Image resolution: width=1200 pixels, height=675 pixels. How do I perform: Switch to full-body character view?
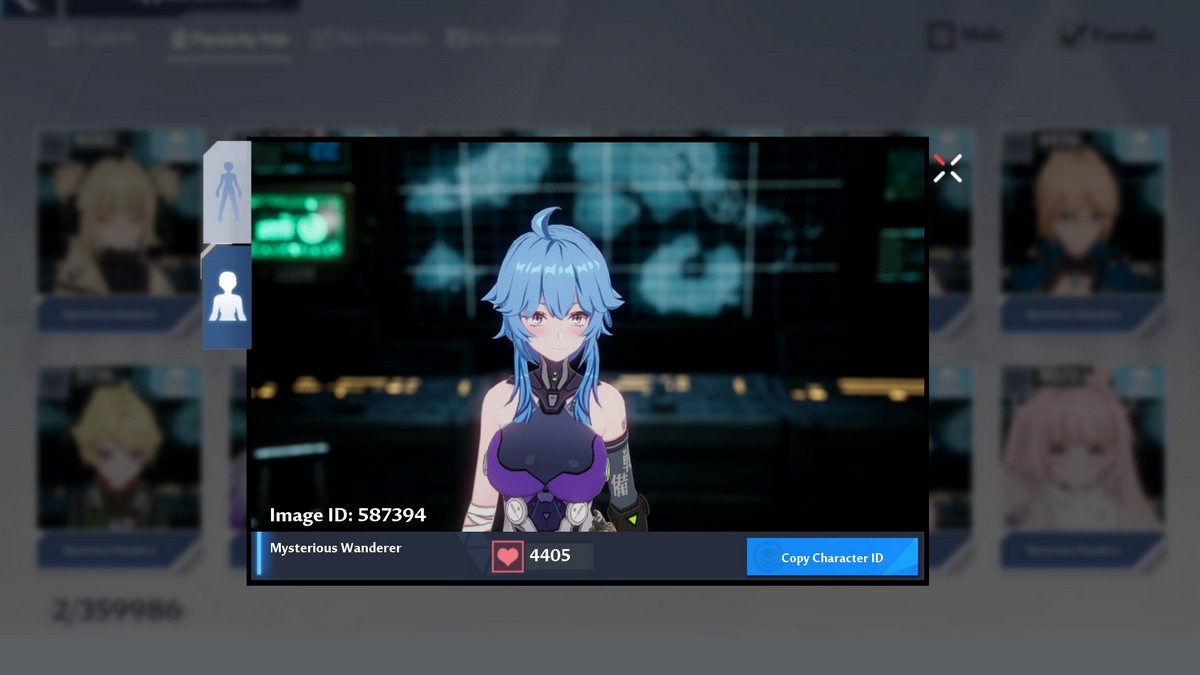coord(228,192)
